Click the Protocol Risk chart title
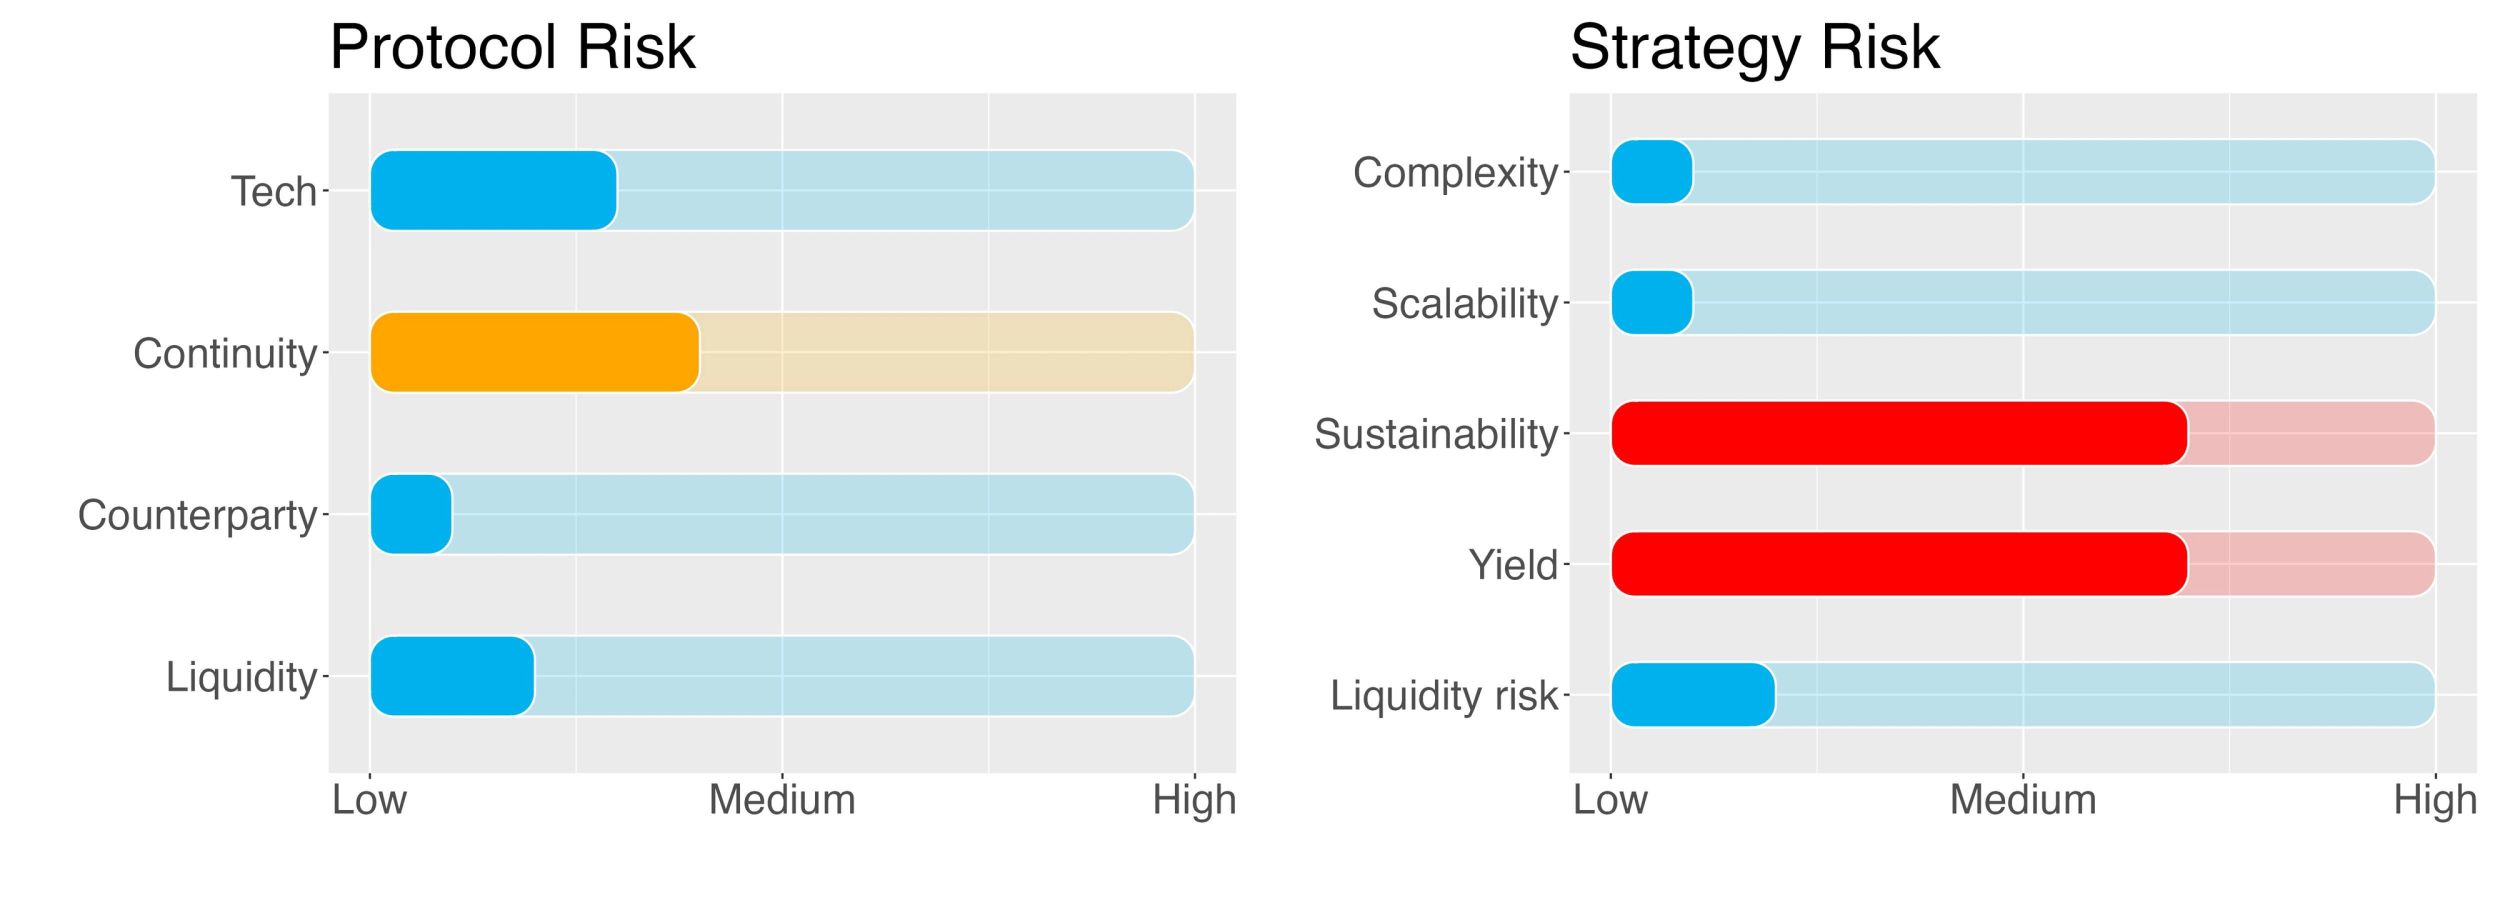 point(512,47)
